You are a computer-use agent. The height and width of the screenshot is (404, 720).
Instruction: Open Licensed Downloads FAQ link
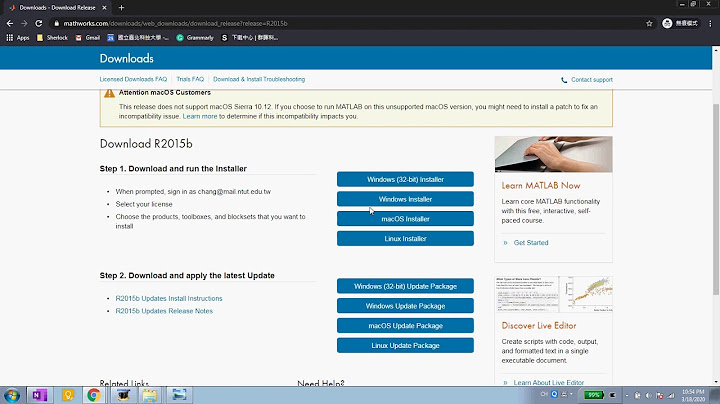[133, 79]
